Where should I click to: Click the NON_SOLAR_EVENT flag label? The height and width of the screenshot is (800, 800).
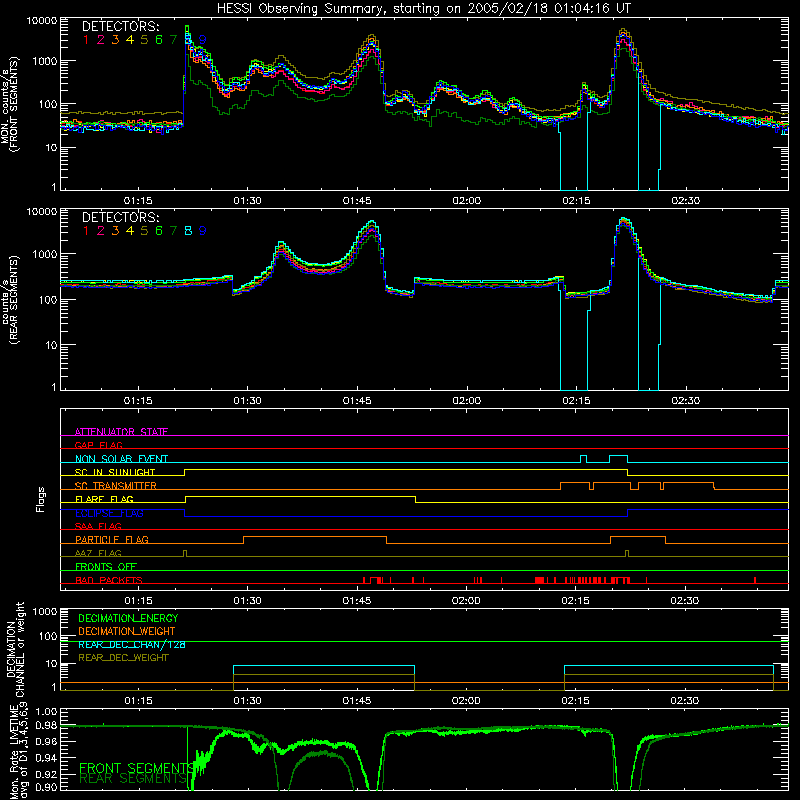121,459
